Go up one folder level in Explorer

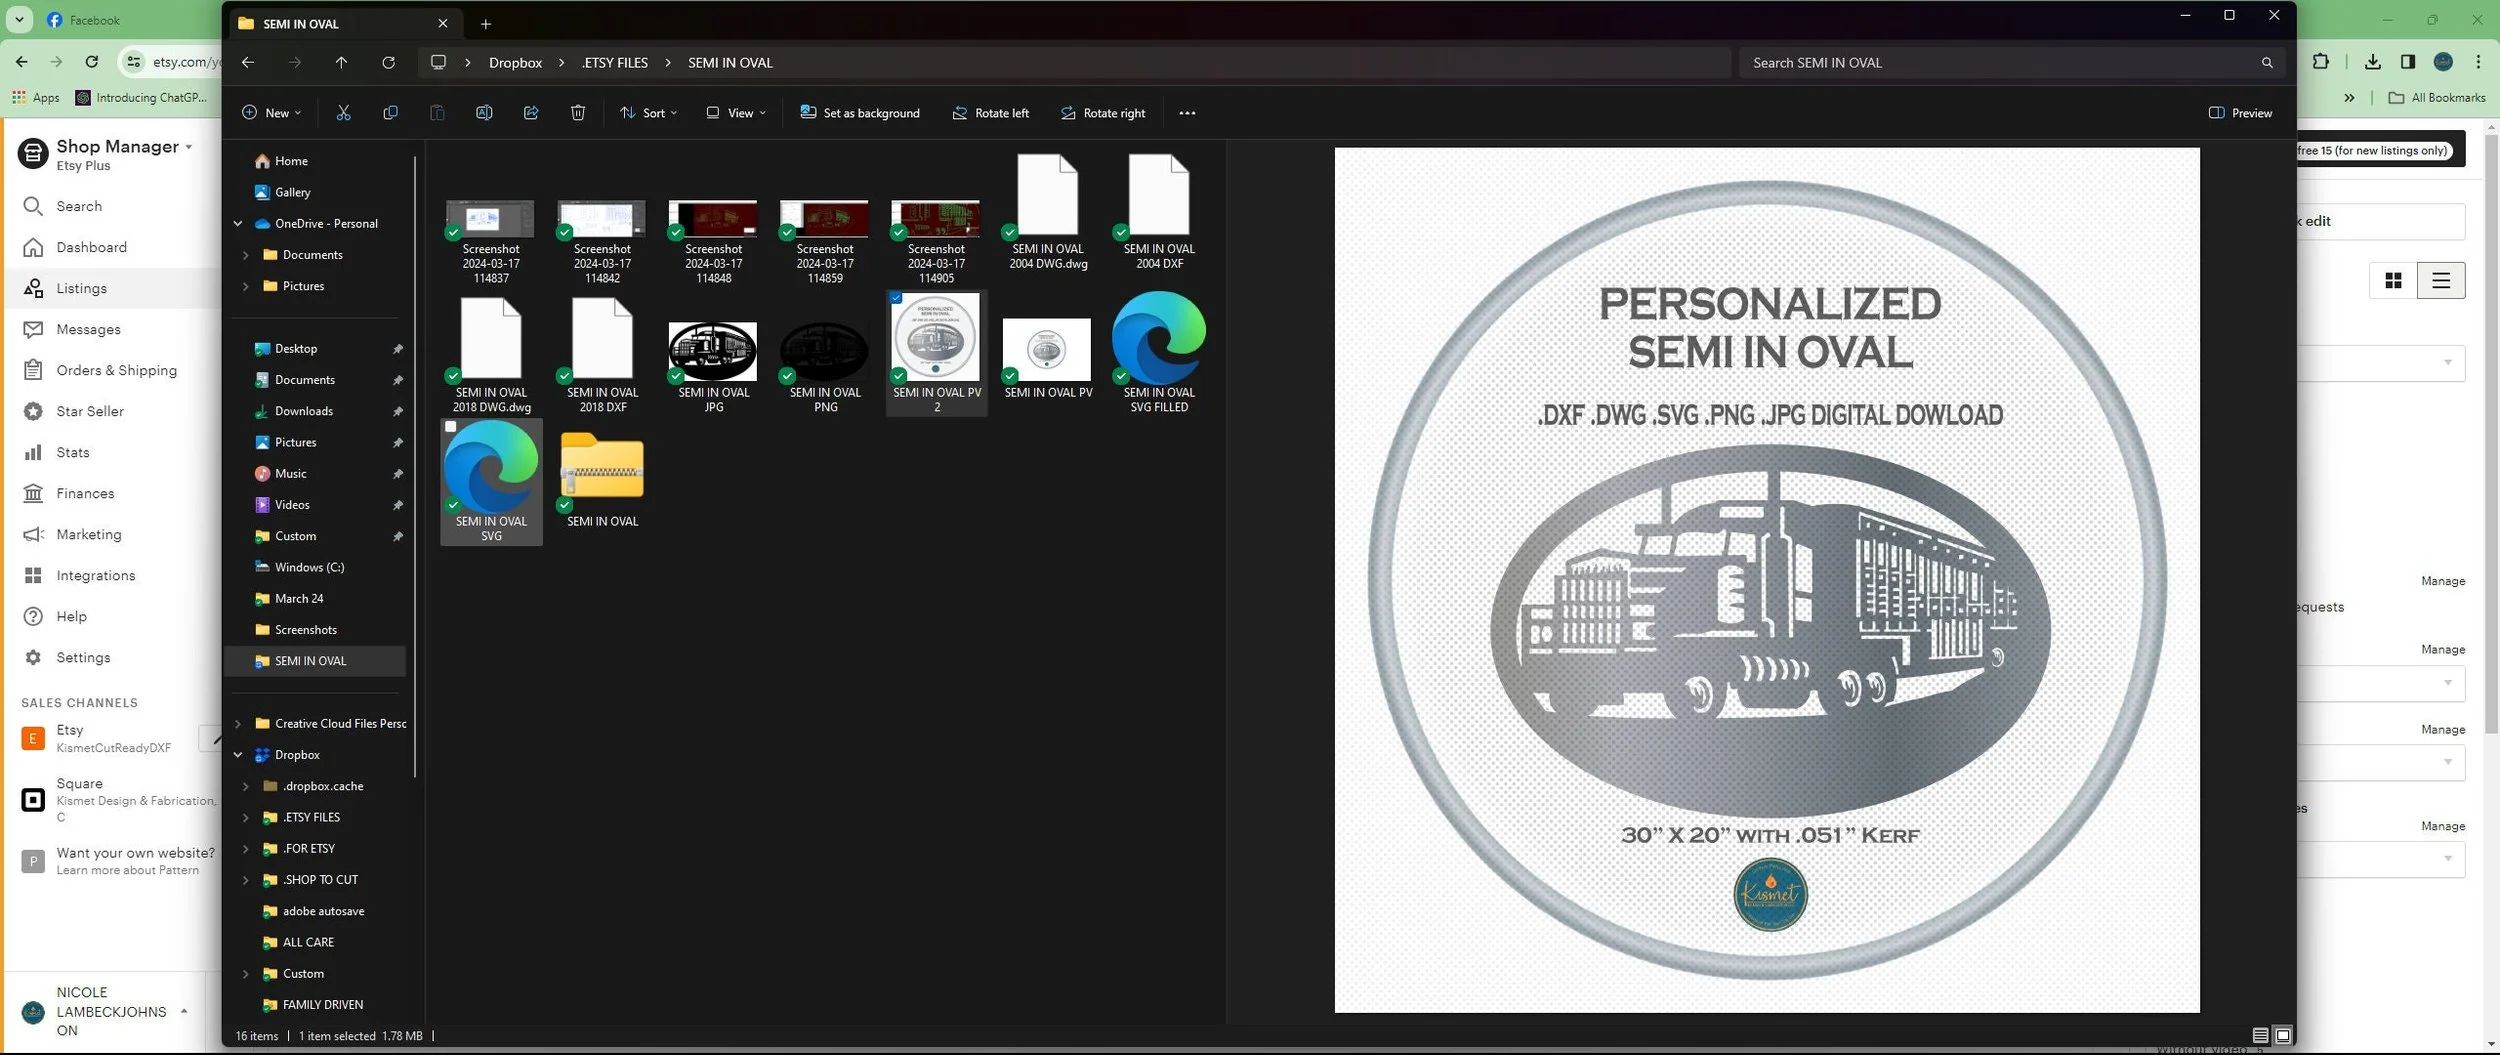pyautogui.click(x=341, y=62)
